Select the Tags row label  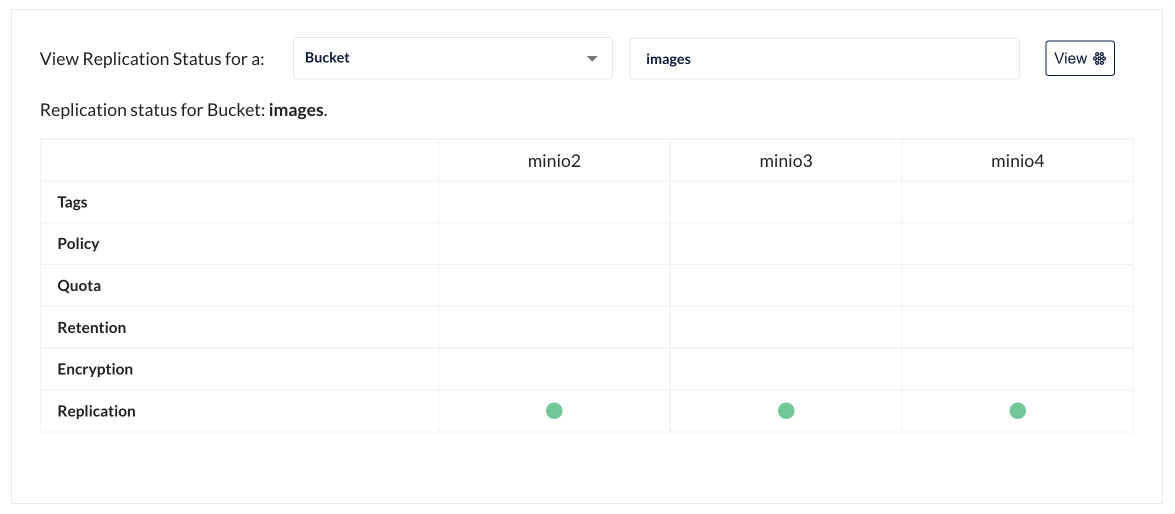tap(73, 202)
